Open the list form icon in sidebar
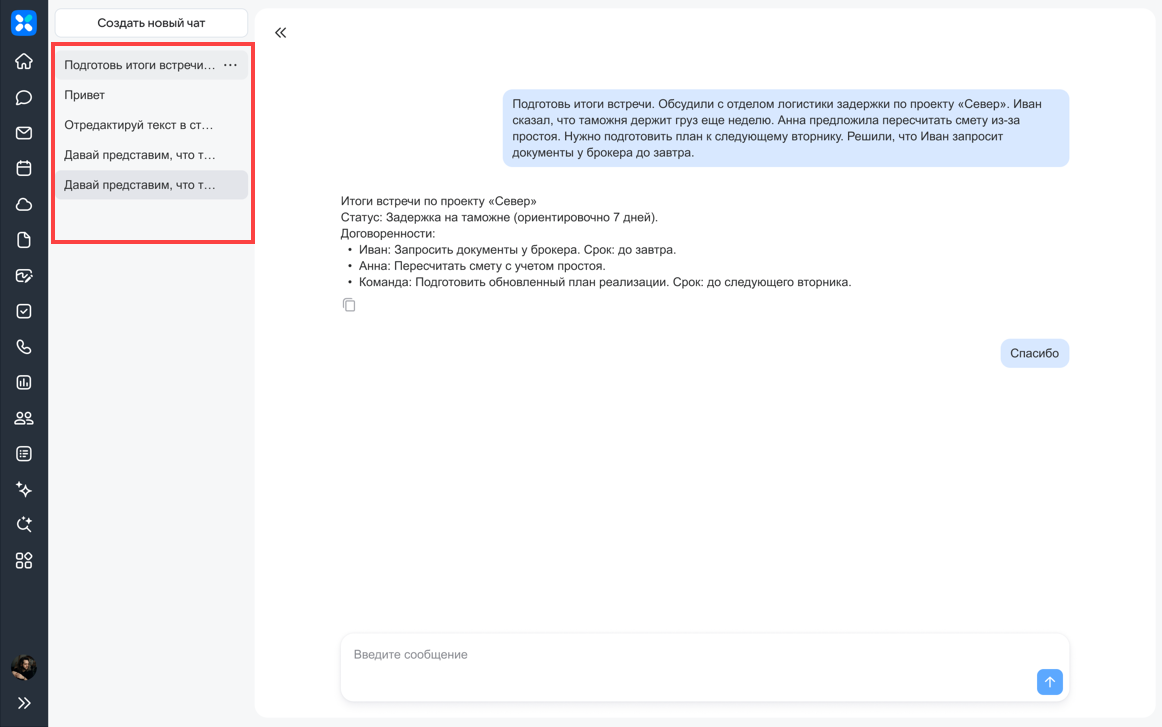Screen dimensions: 1162x727 pyautogui.click(x=24, y=454)
